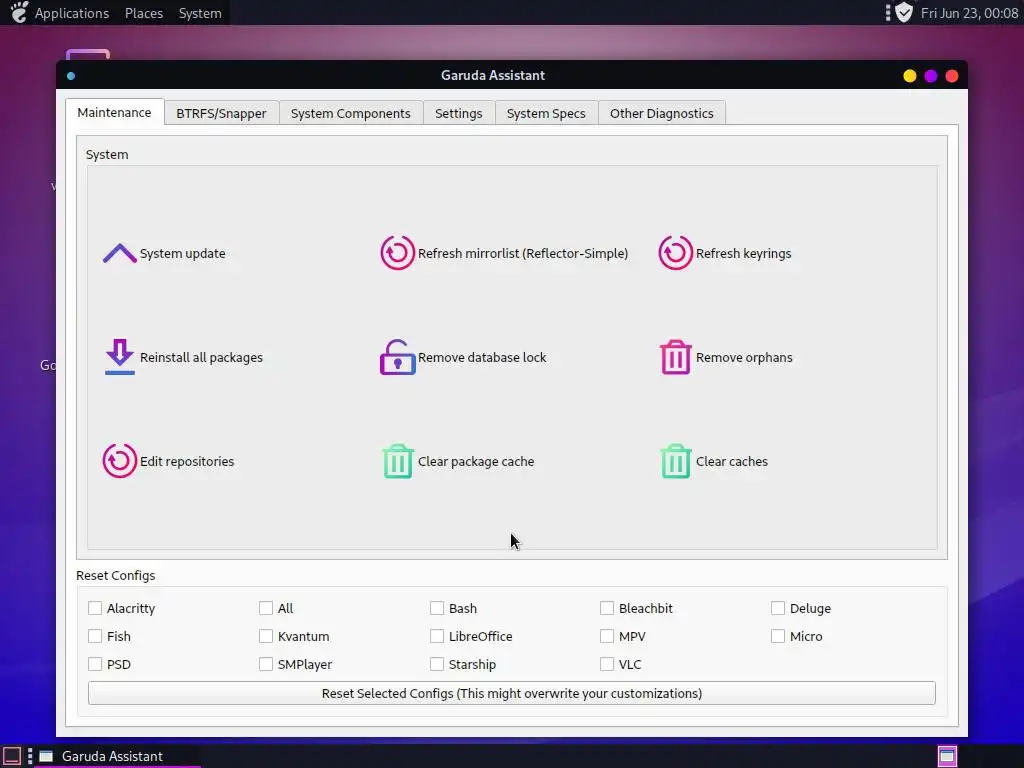Click the Remove database lock padlock icon

click(x=397, y=357)
